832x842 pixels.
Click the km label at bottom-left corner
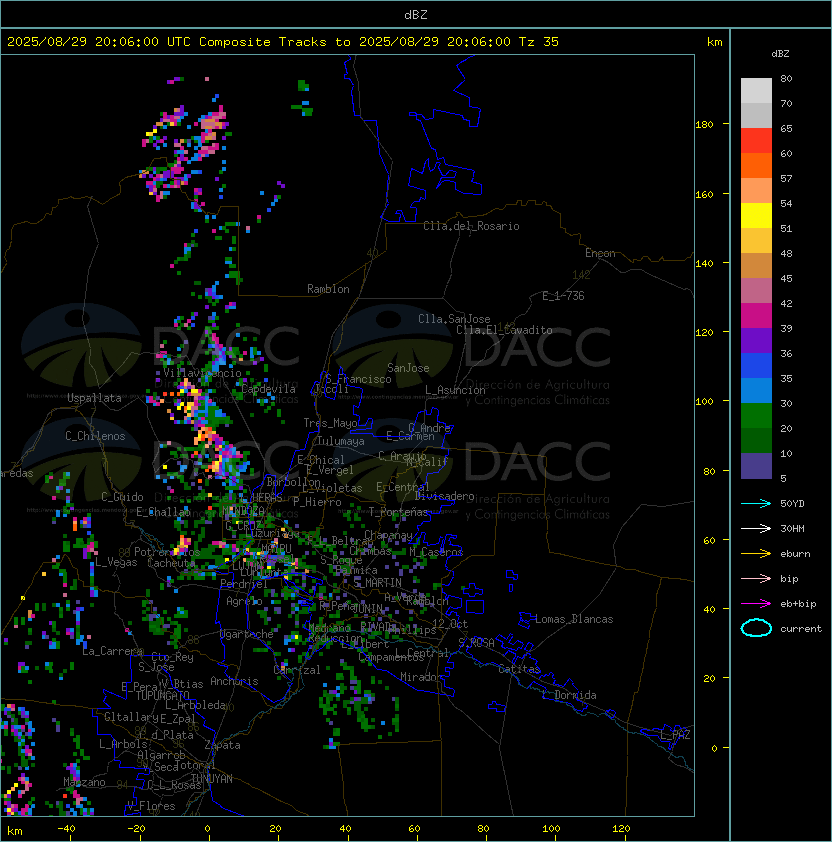coord(15,831)
